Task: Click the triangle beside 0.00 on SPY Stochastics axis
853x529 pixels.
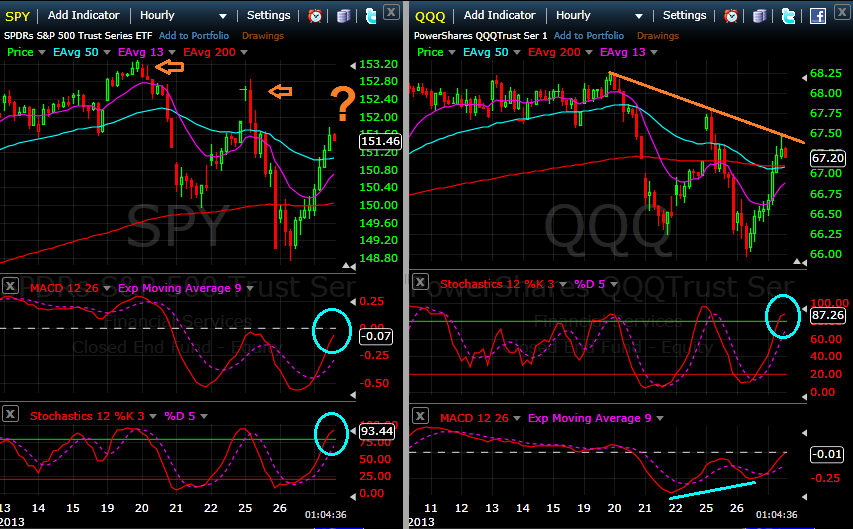Action: [353, 496]
